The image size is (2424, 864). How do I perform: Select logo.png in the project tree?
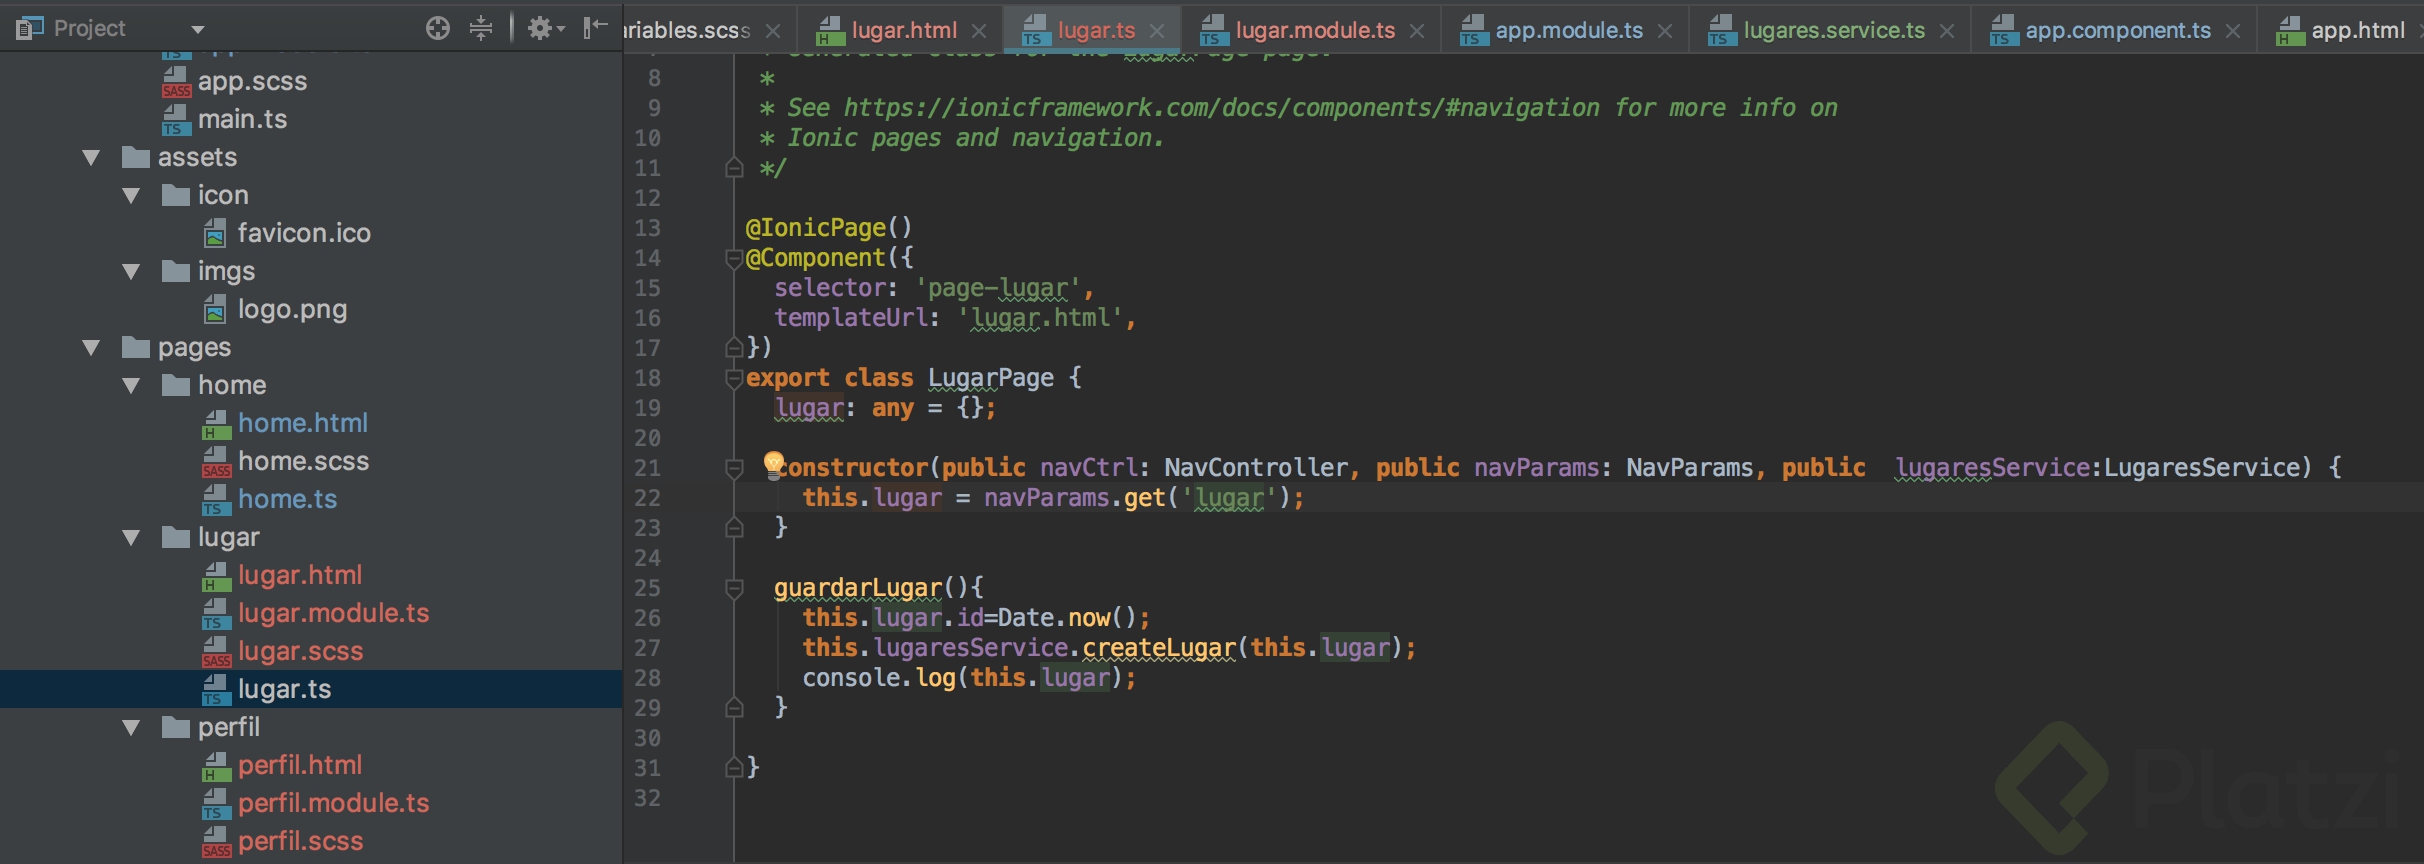tap(292, 309)
